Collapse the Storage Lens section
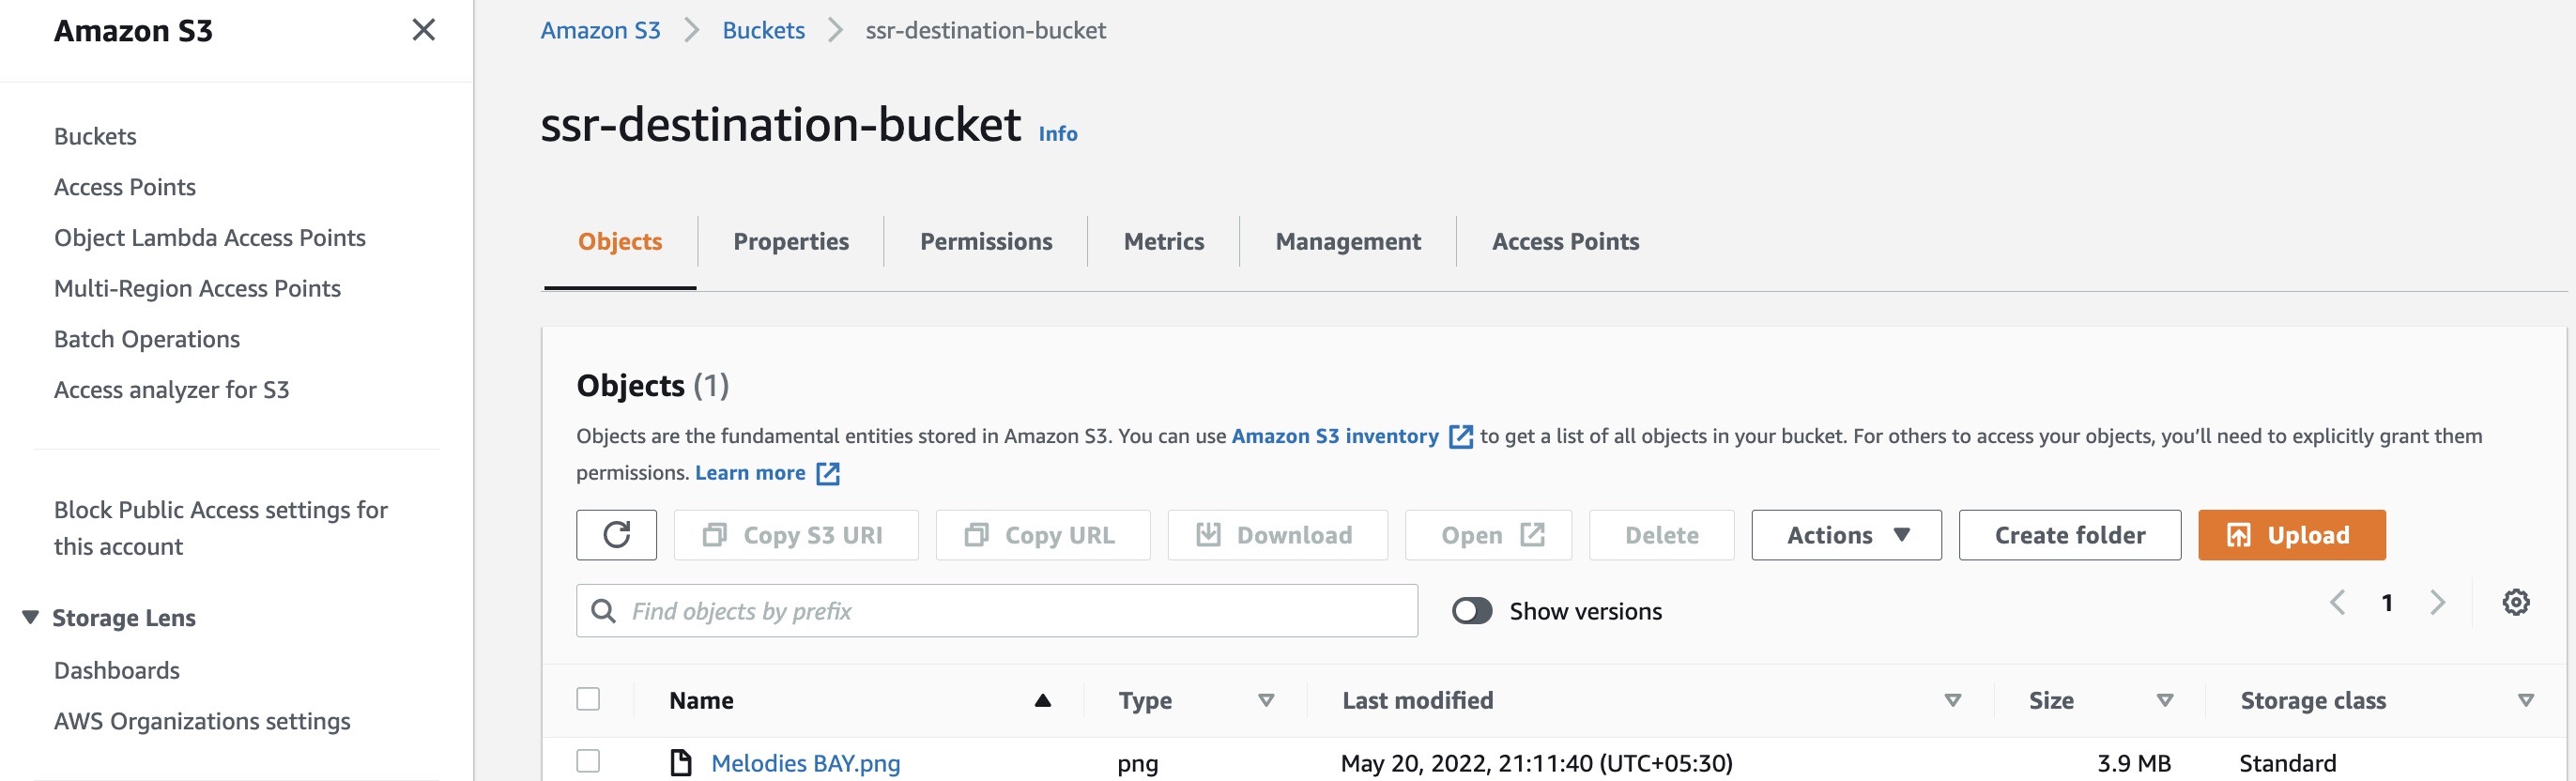The width and height of the screenshot is (2576, 781). tap(31, 618)
